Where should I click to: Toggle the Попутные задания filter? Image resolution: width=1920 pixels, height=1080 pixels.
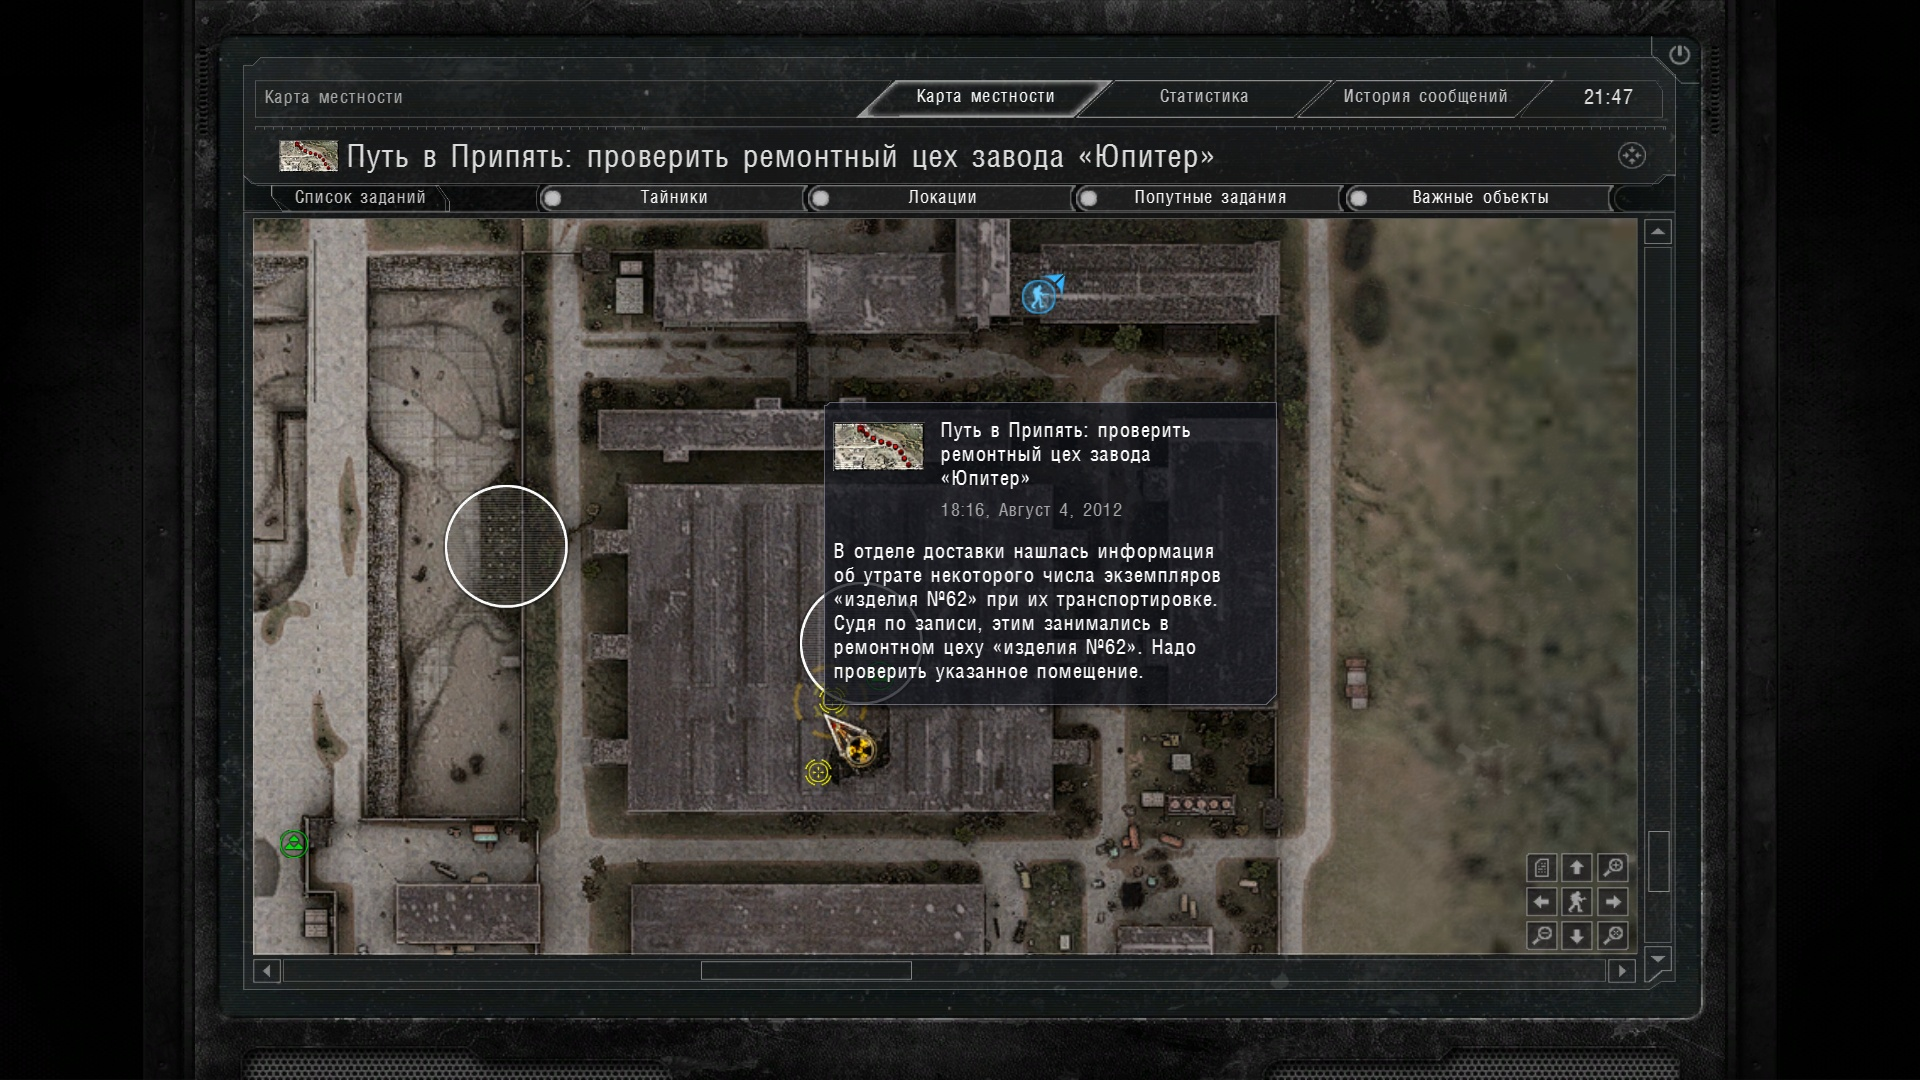click(1209, 198)
